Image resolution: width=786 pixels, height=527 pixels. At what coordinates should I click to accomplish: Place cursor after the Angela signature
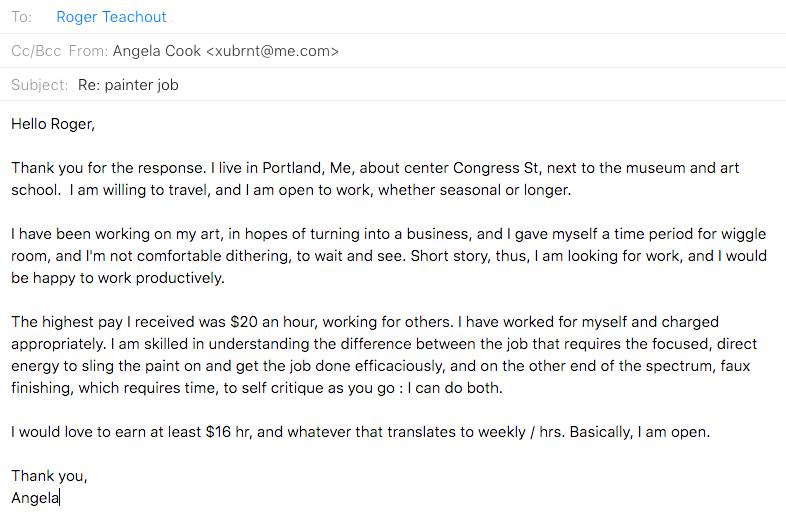[x=60, y=498]
